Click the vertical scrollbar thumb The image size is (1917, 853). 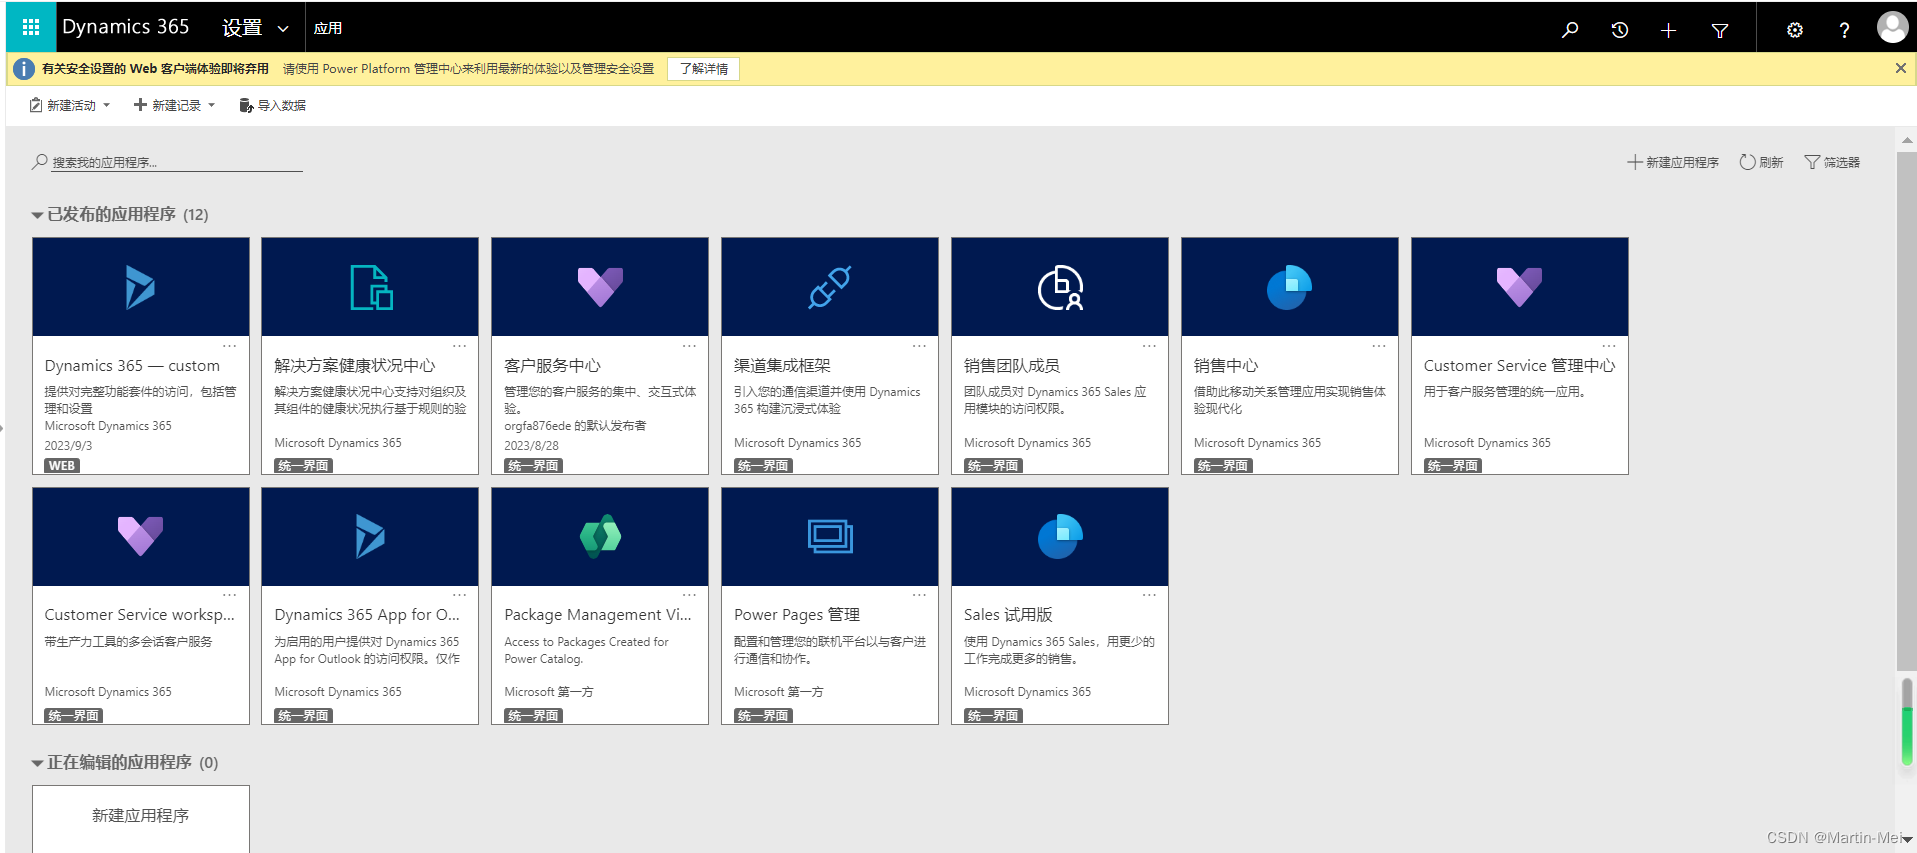[x=1906, y=412]
